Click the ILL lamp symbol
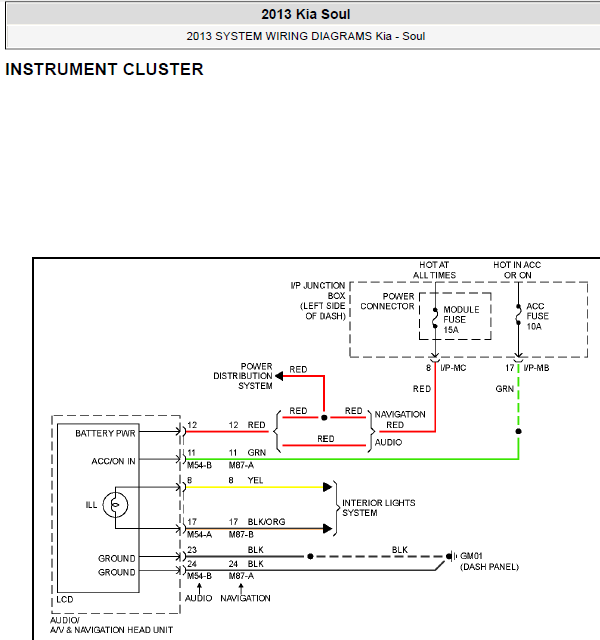This screenshot has width=600, height=640. (x=115, y=505)
